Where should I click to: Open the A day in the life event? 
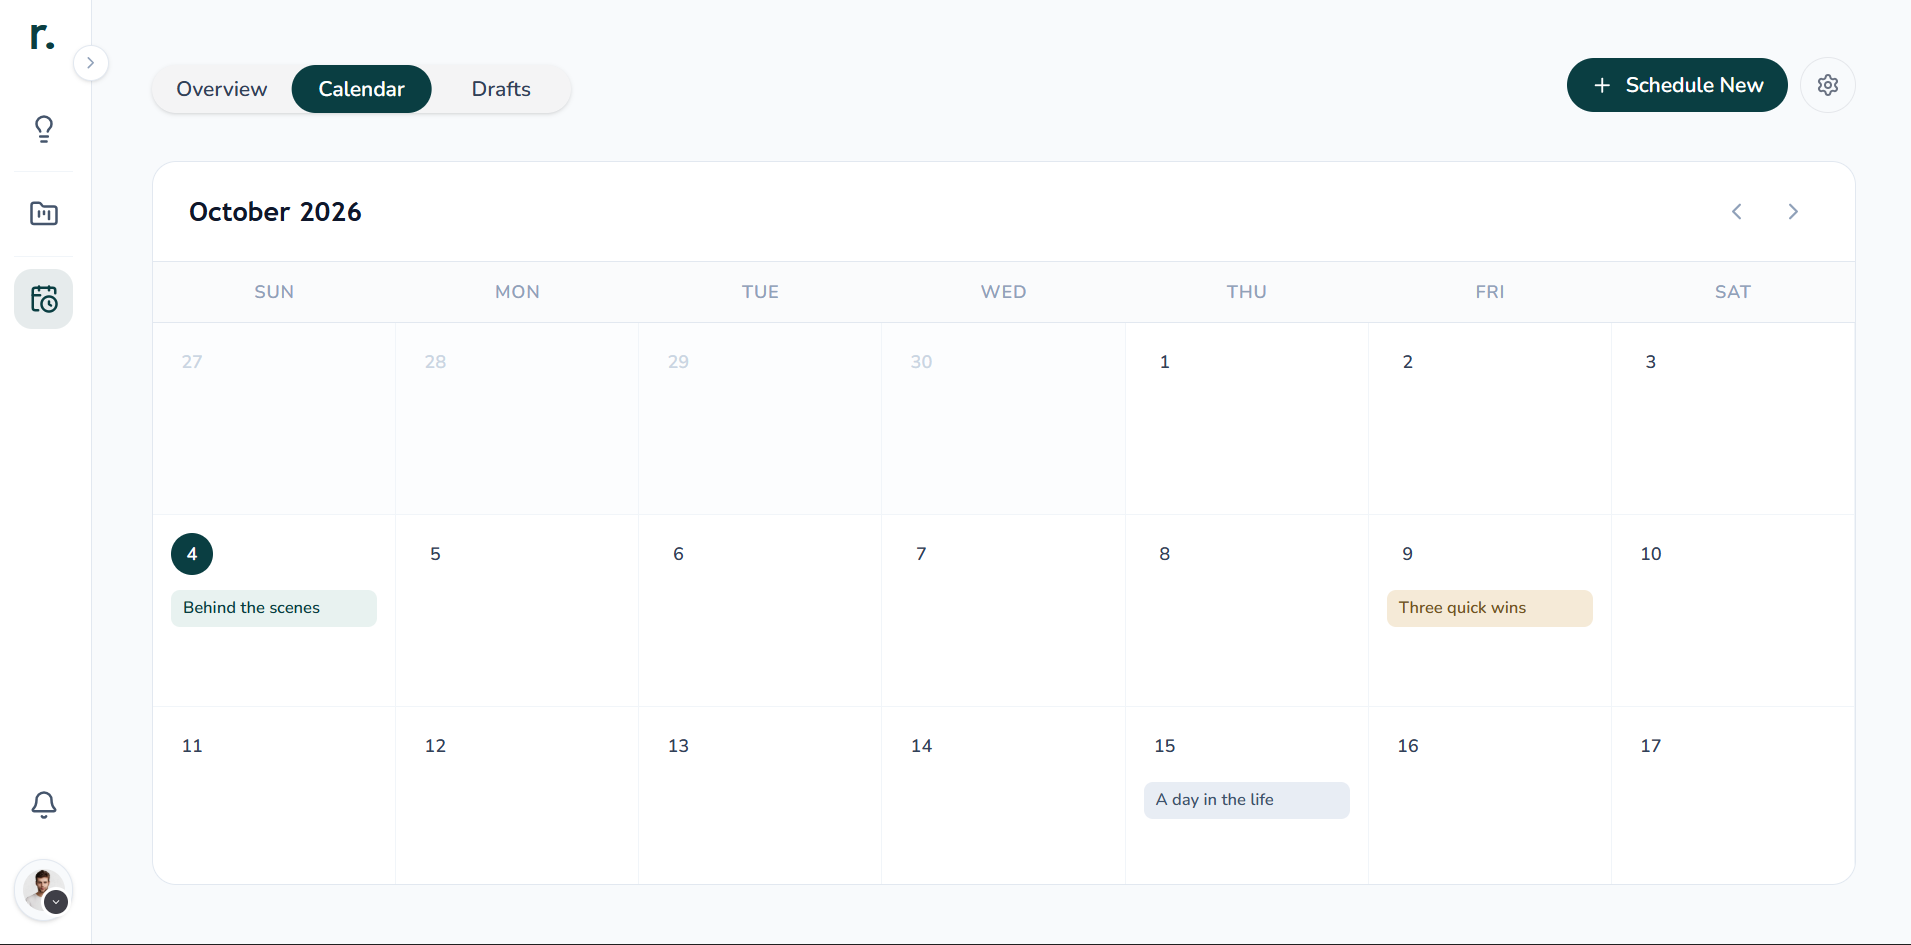click(x=1247, y=800)
